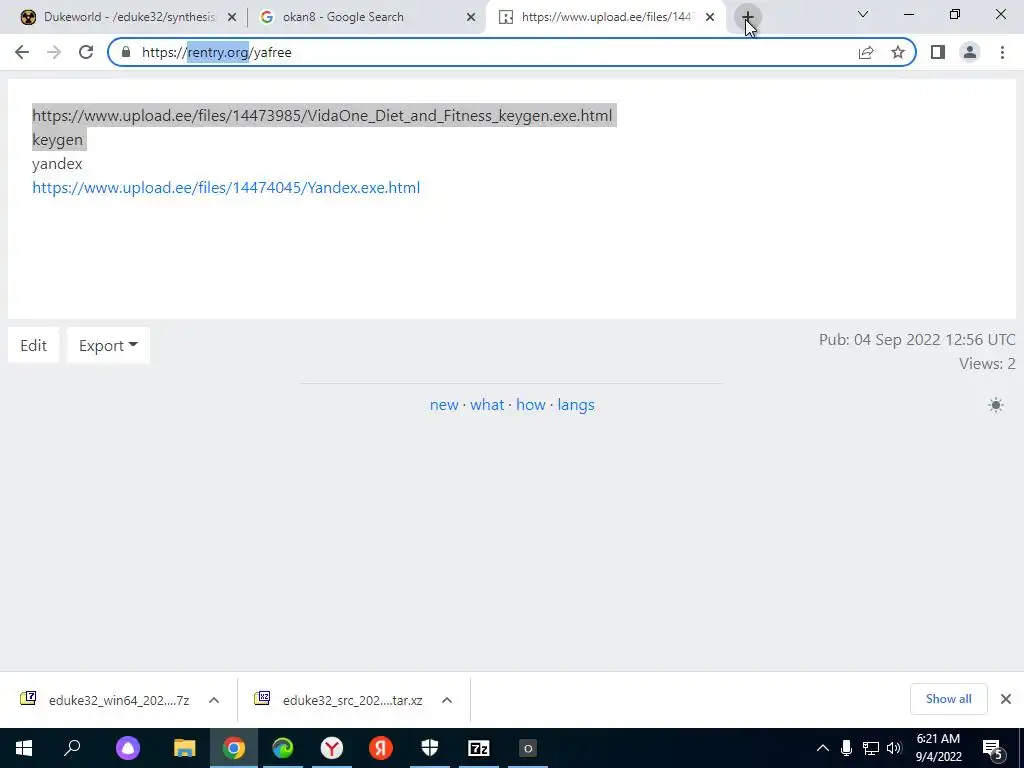Open the Yandex.exe.html upload.ee link
The height and width of the screenshot is (768, 1024).
coord(226,187)
